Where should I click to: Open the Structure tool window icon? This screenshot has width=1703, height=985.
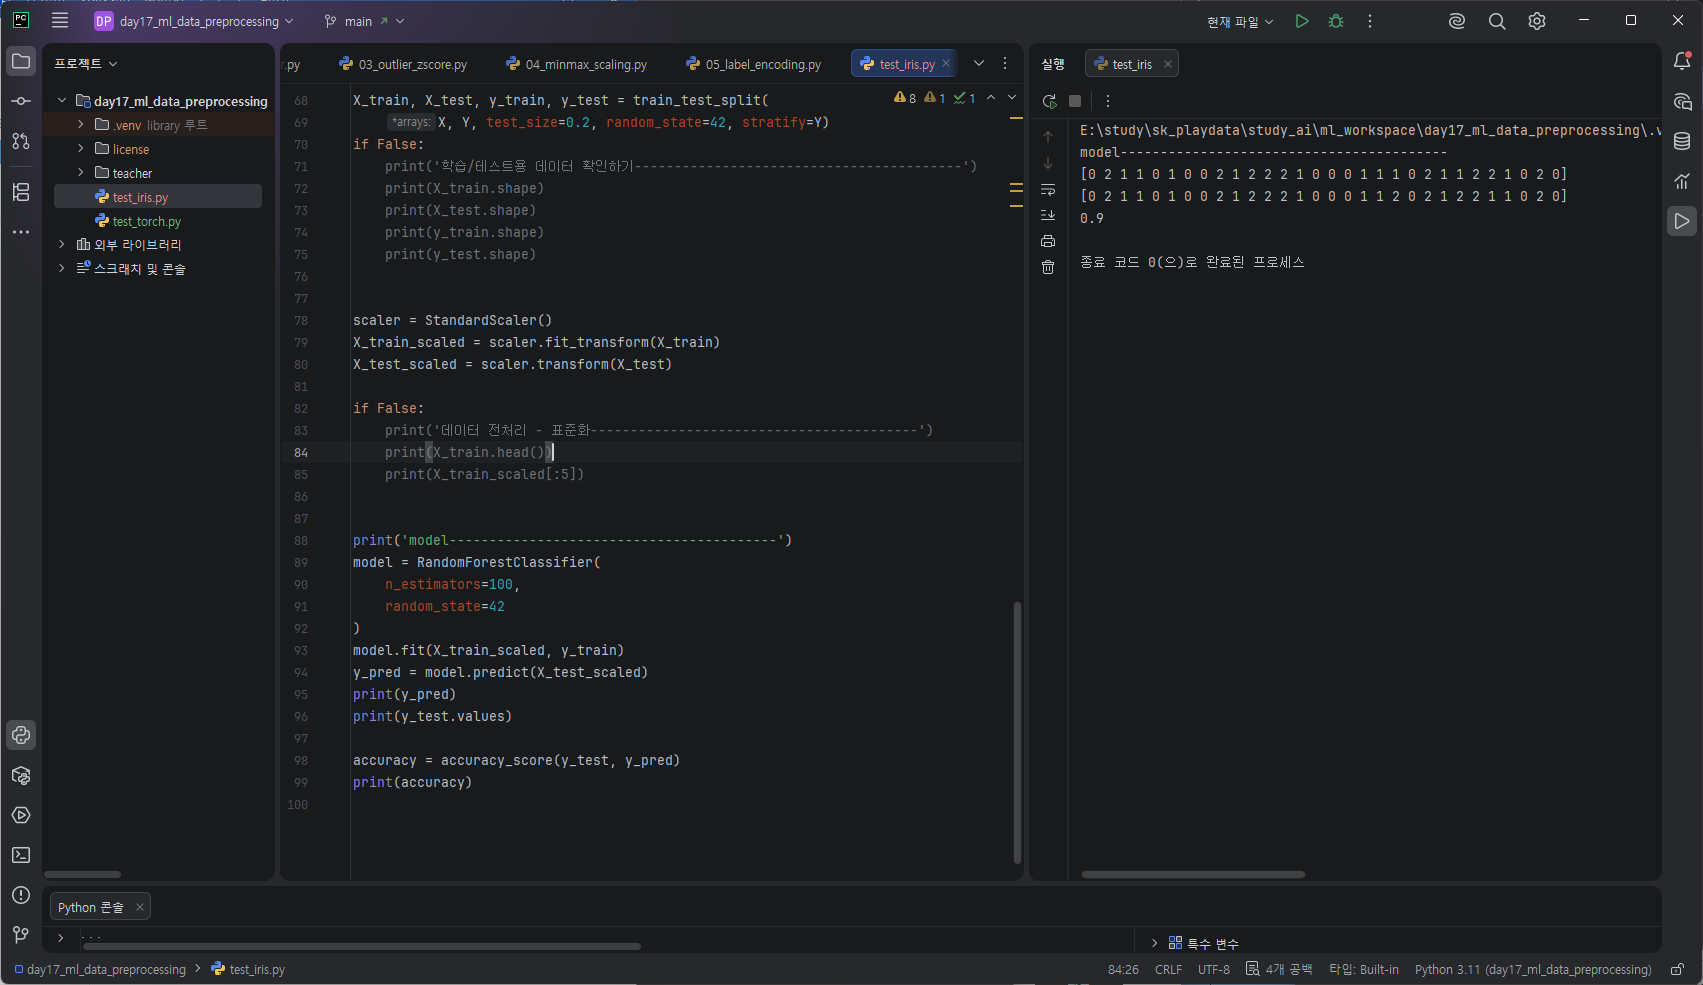21,192
